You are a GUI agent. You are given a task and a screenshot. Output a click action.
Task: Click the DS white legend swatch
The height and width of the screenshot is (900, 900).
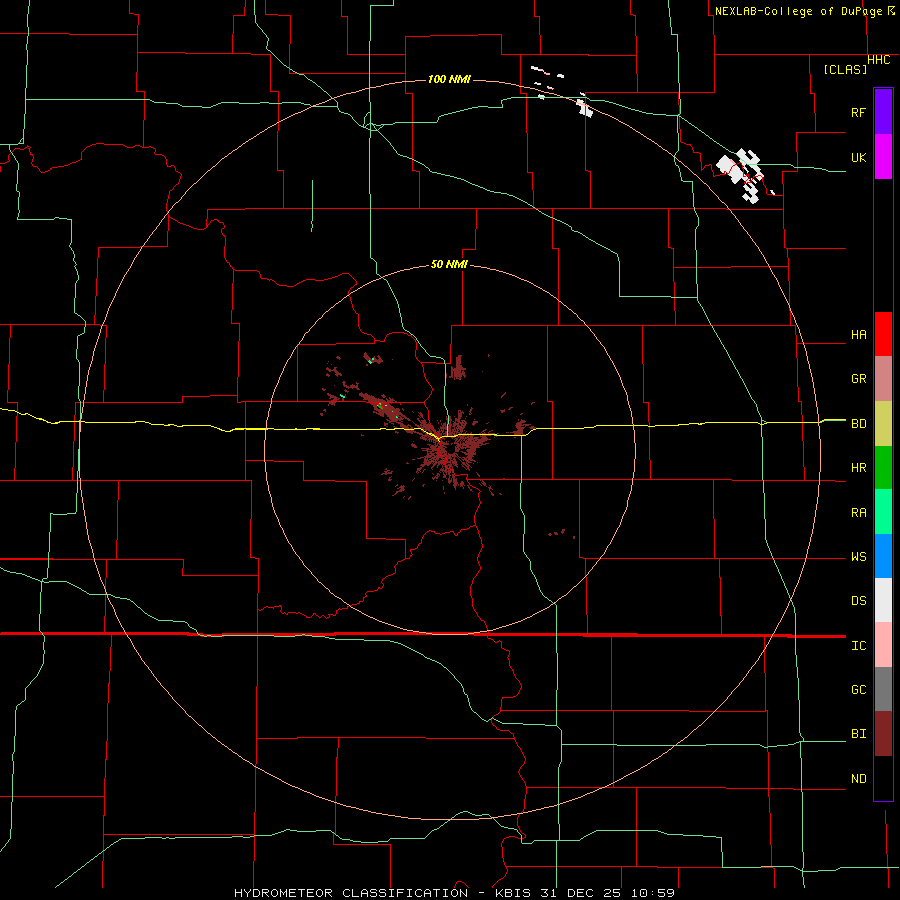pos(883,600)
